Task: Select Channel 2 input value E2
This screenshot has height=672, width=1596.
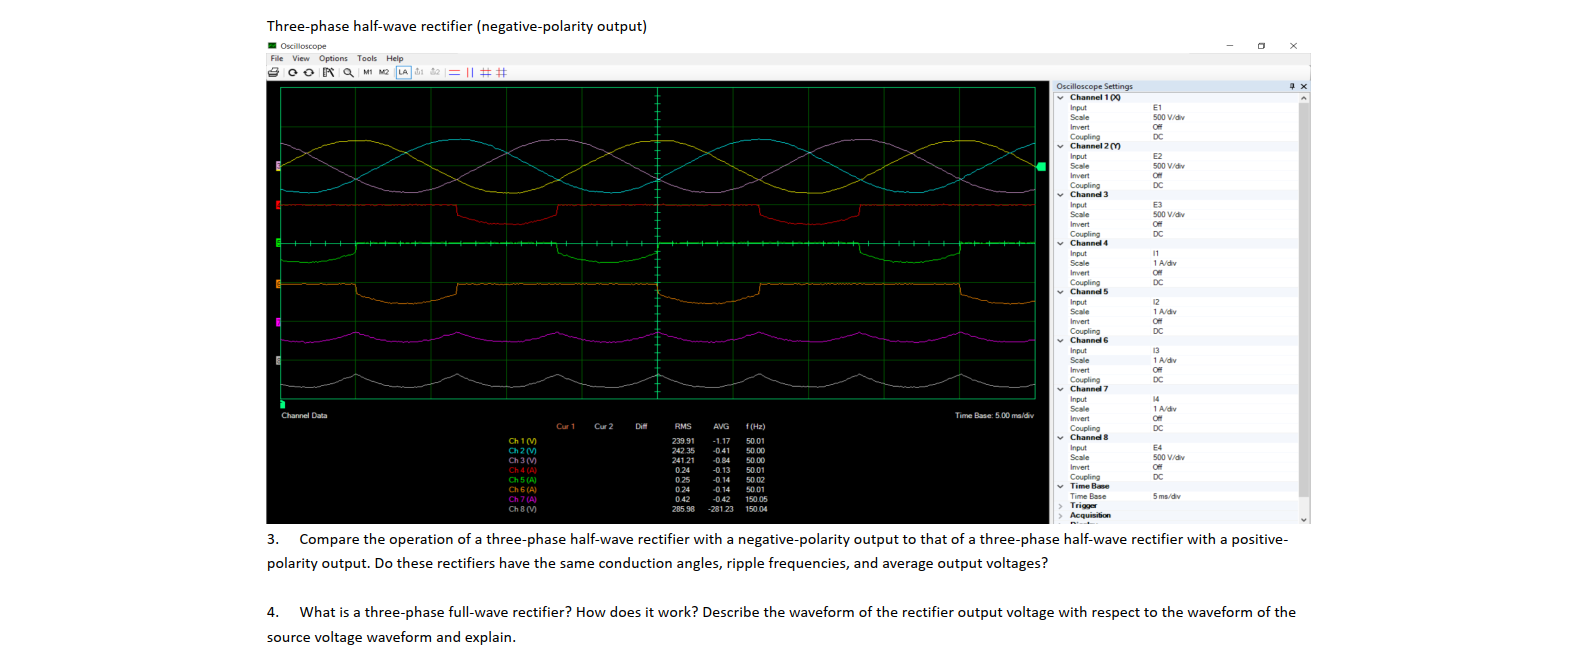Action: pyautogui.click(x=1157, y=156)
